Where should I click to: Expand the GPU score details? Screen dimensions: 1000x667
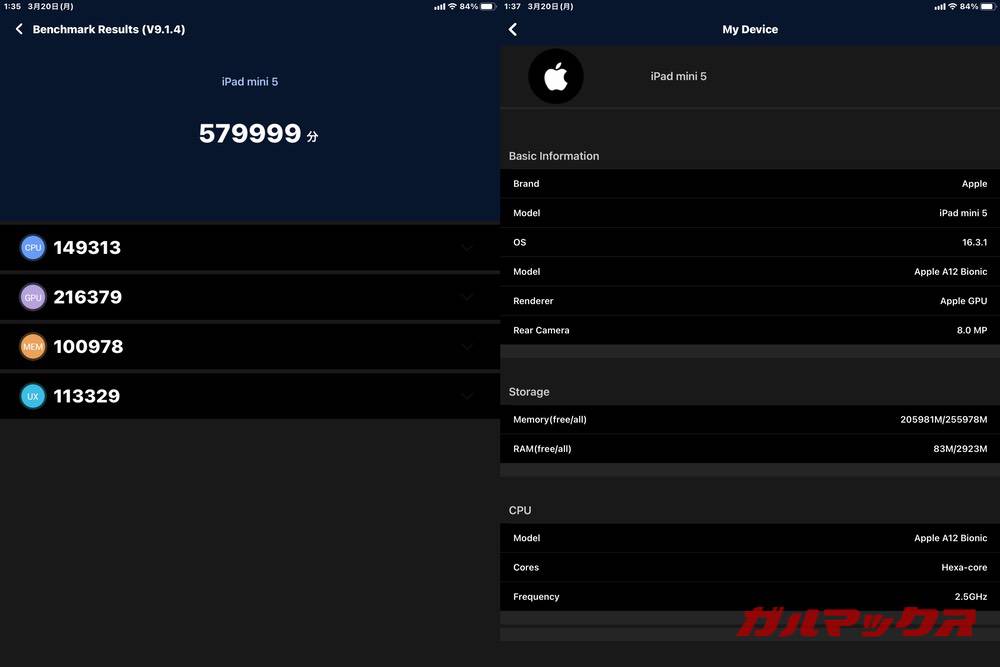pos(466,296)
